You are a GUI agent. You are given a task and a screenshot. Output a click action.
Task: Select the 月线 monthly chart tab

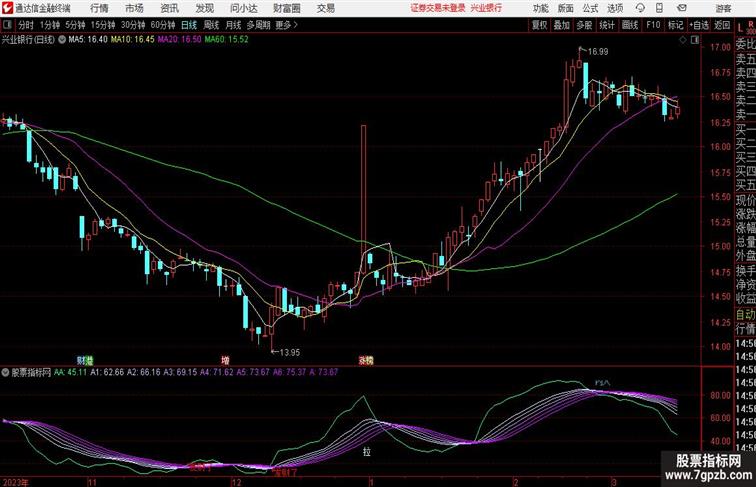click(x=233, y=25)
